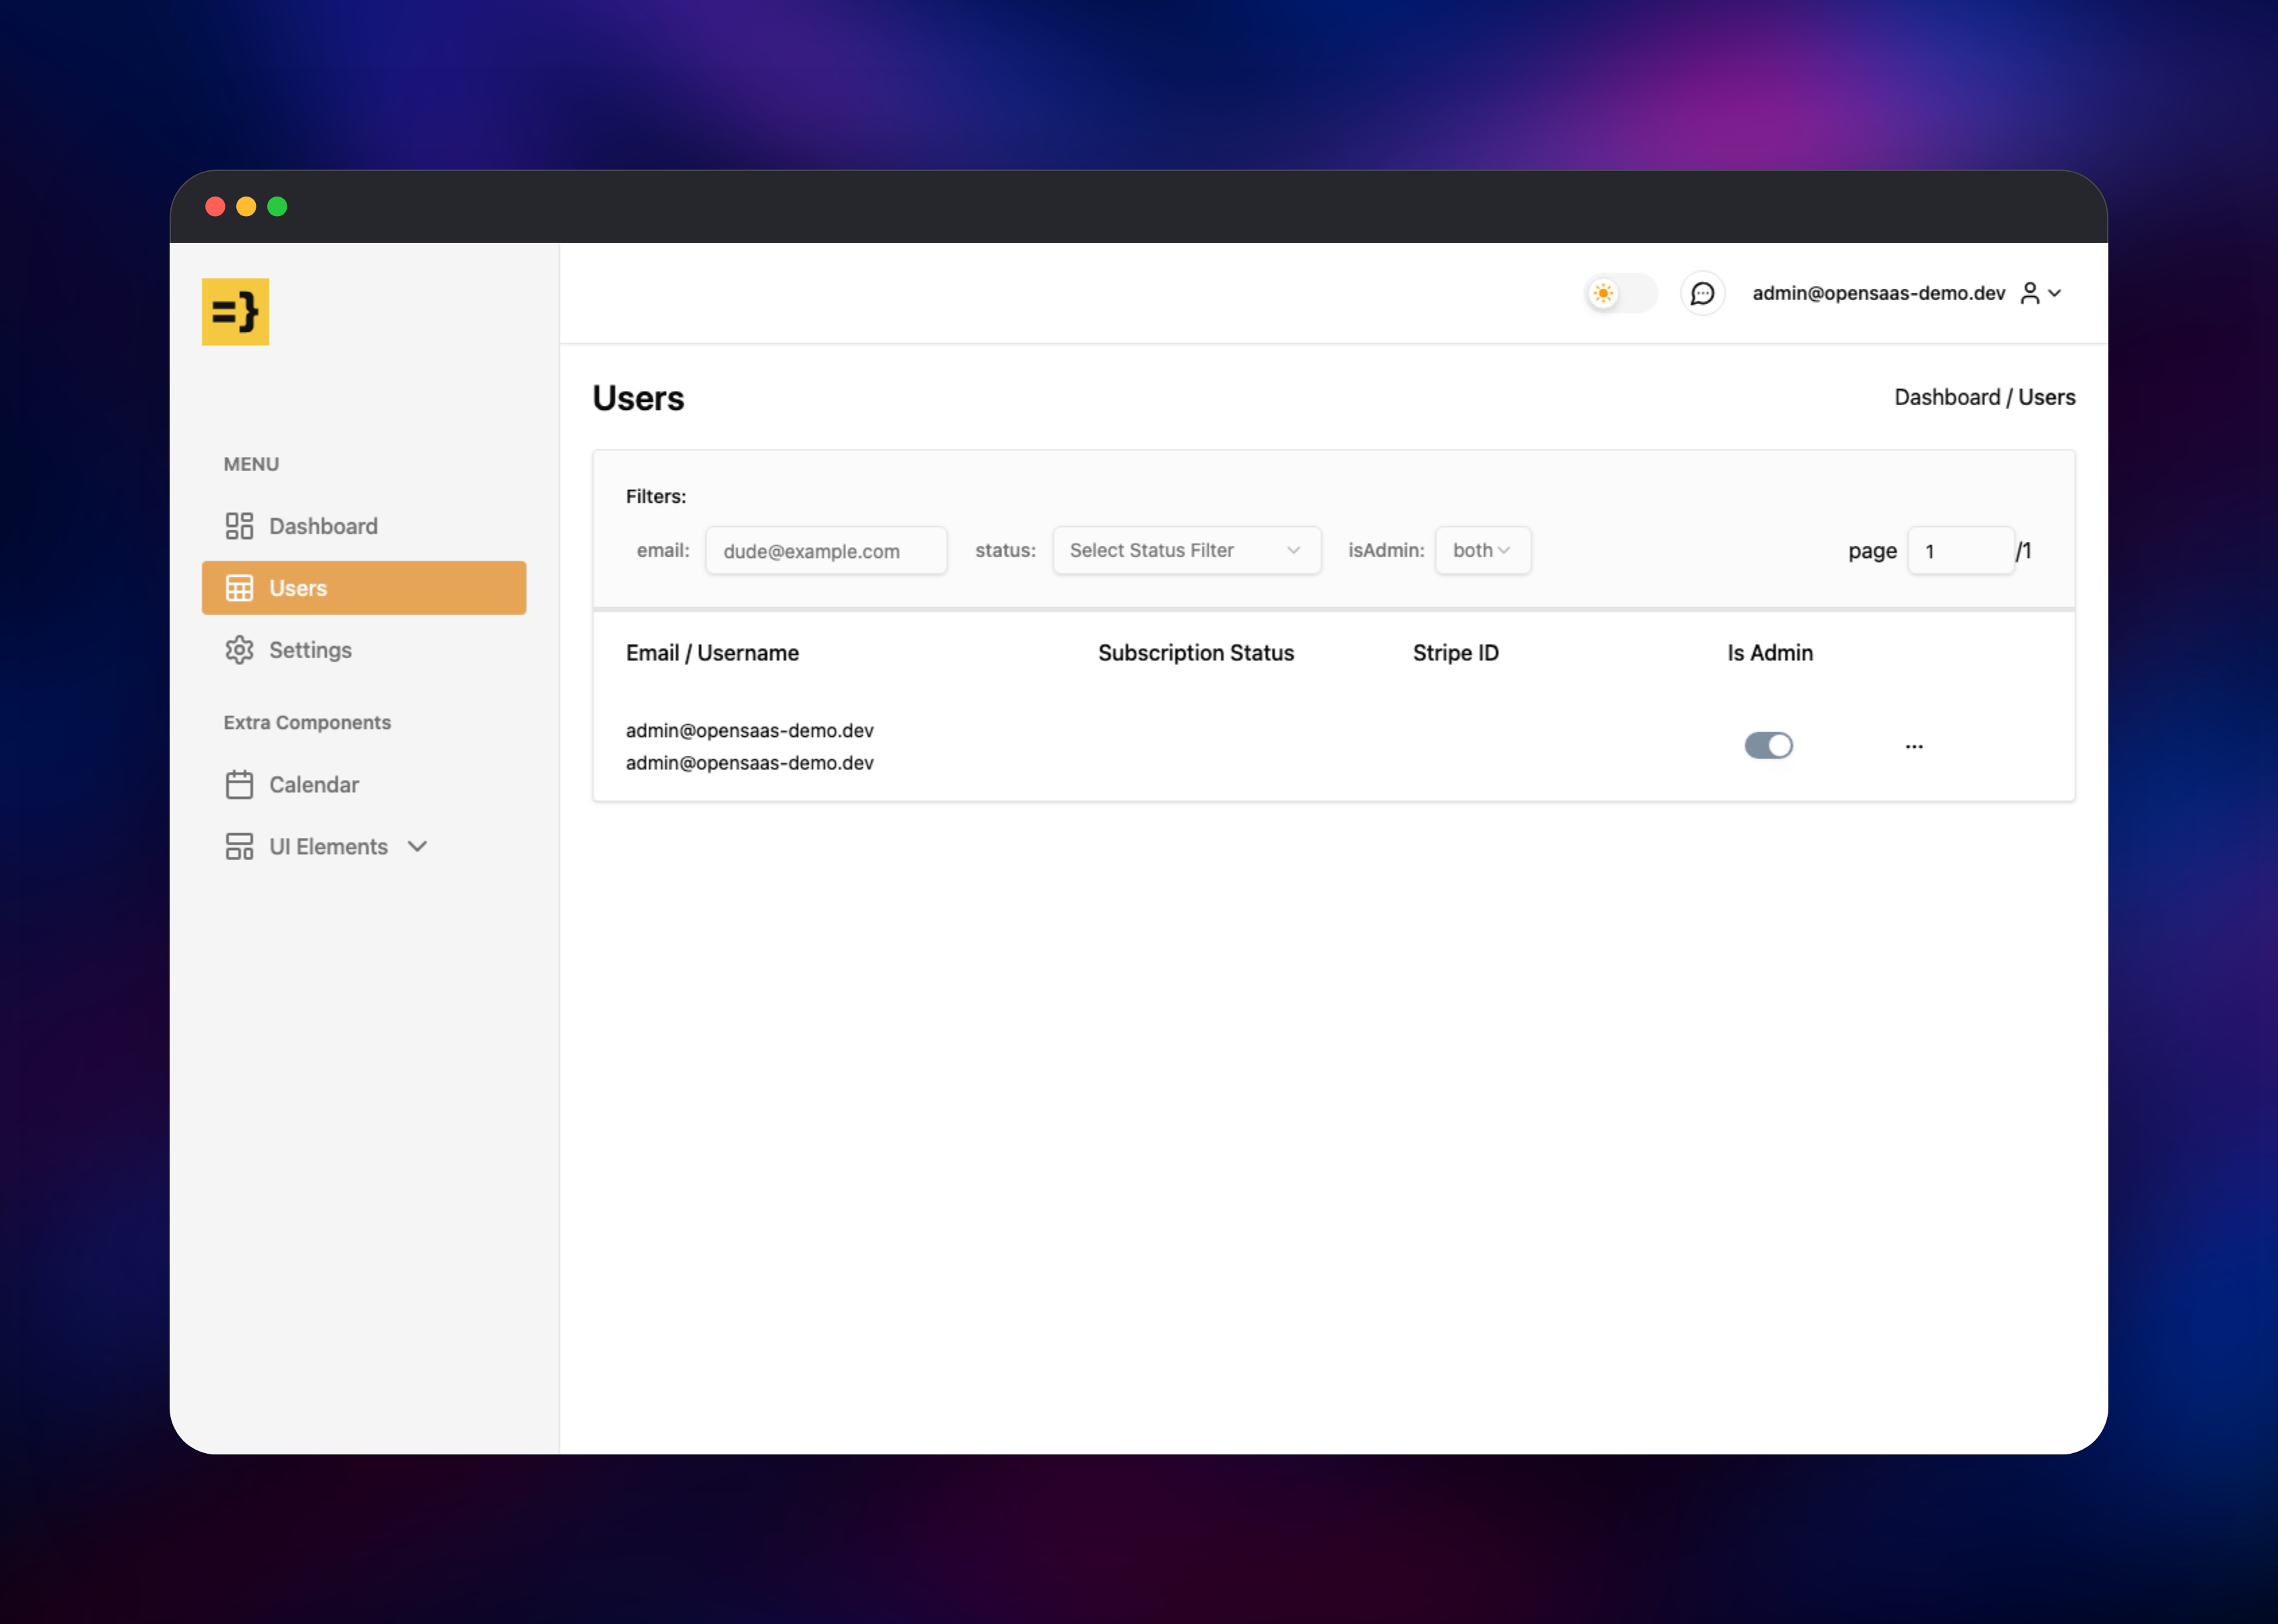Open the Select Status Filter dropdown
This screenshot has width=2278, height=1624.
pyautogui.click(x=1186, y=550)
